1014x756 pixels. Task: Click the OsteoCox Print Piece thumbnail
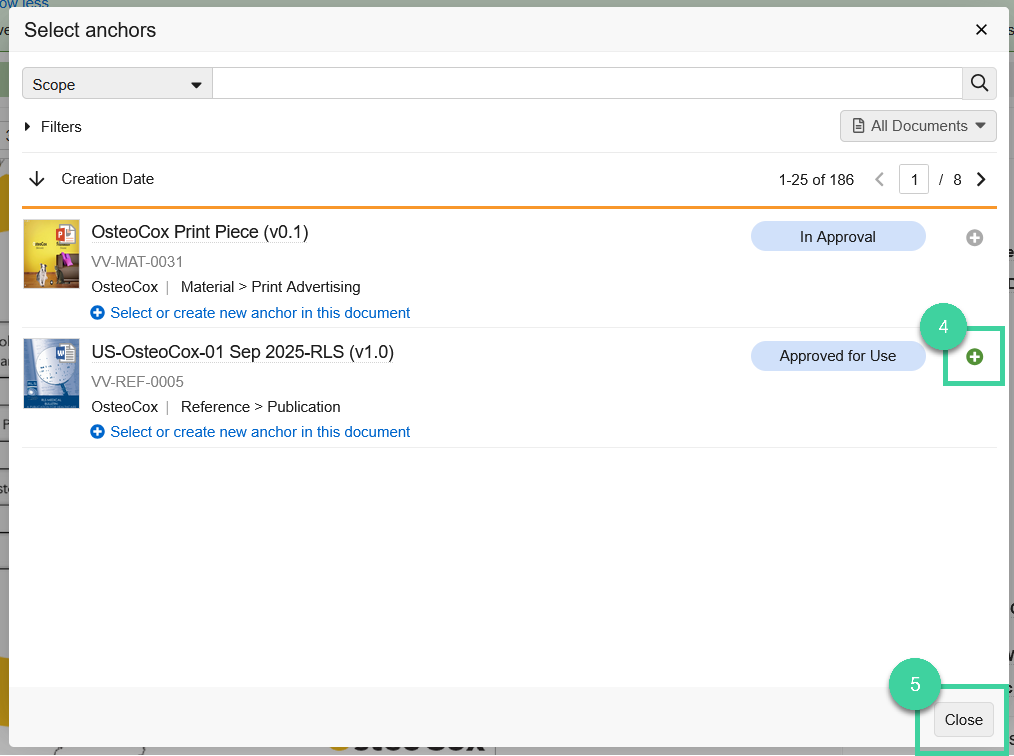coord(51,253)
